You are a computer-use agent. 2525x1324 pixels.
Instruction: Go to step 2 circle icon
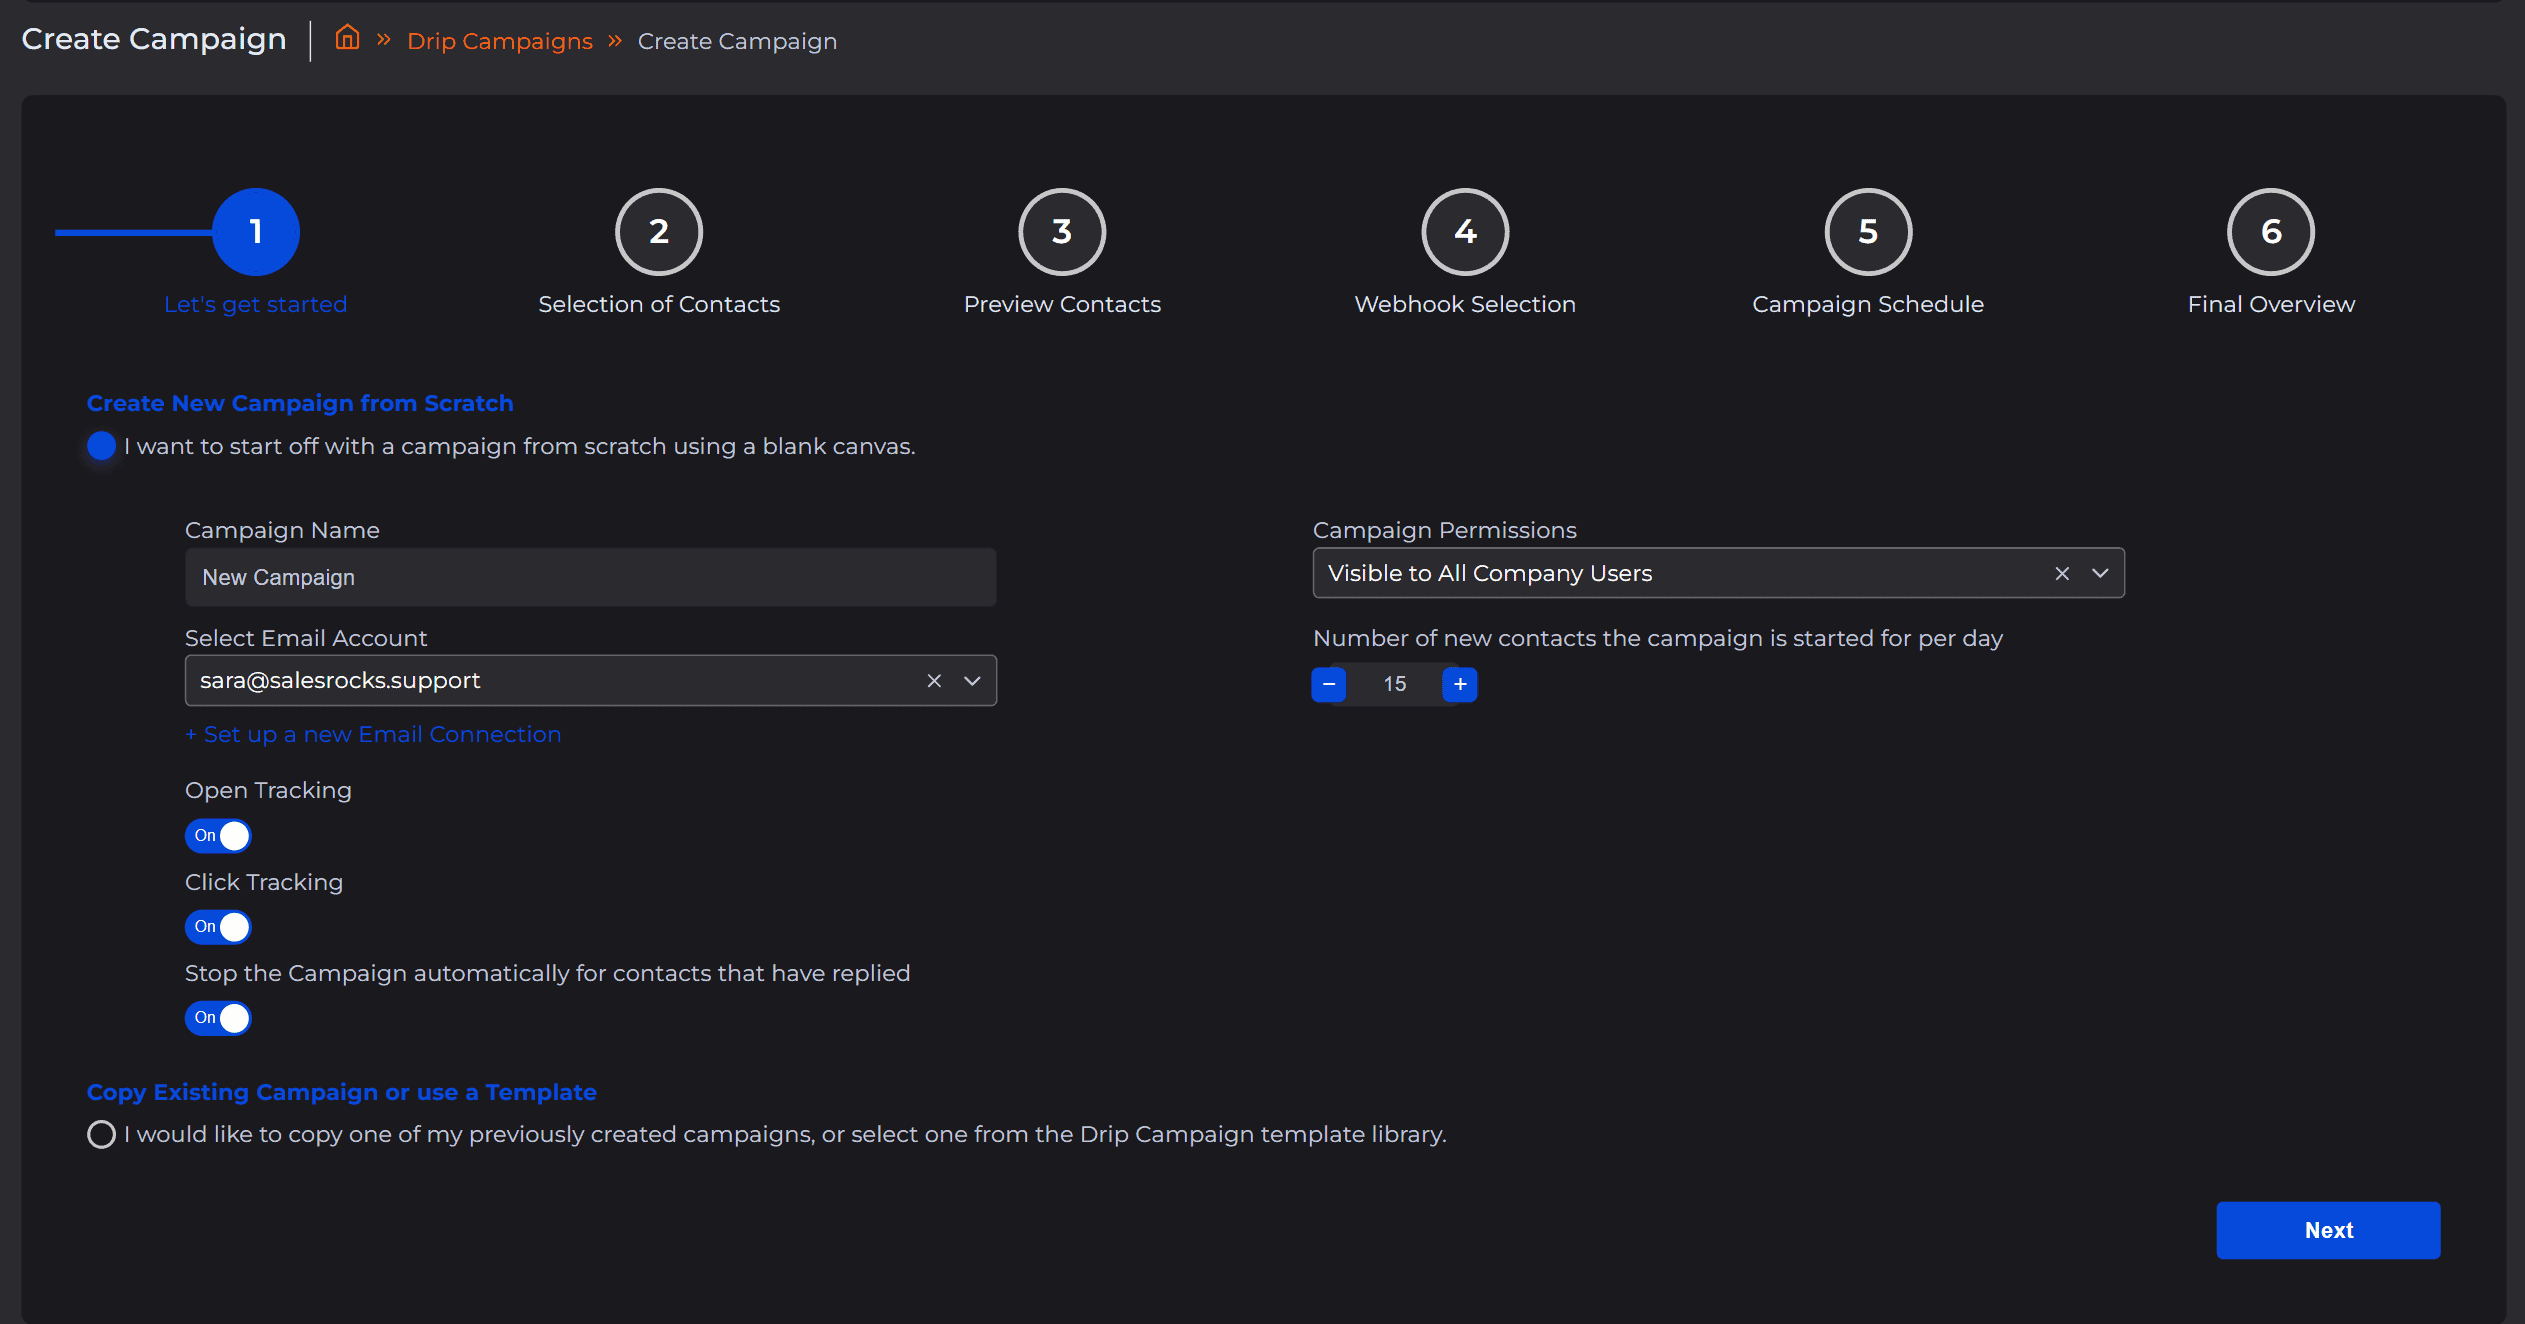tap(658, 232)
